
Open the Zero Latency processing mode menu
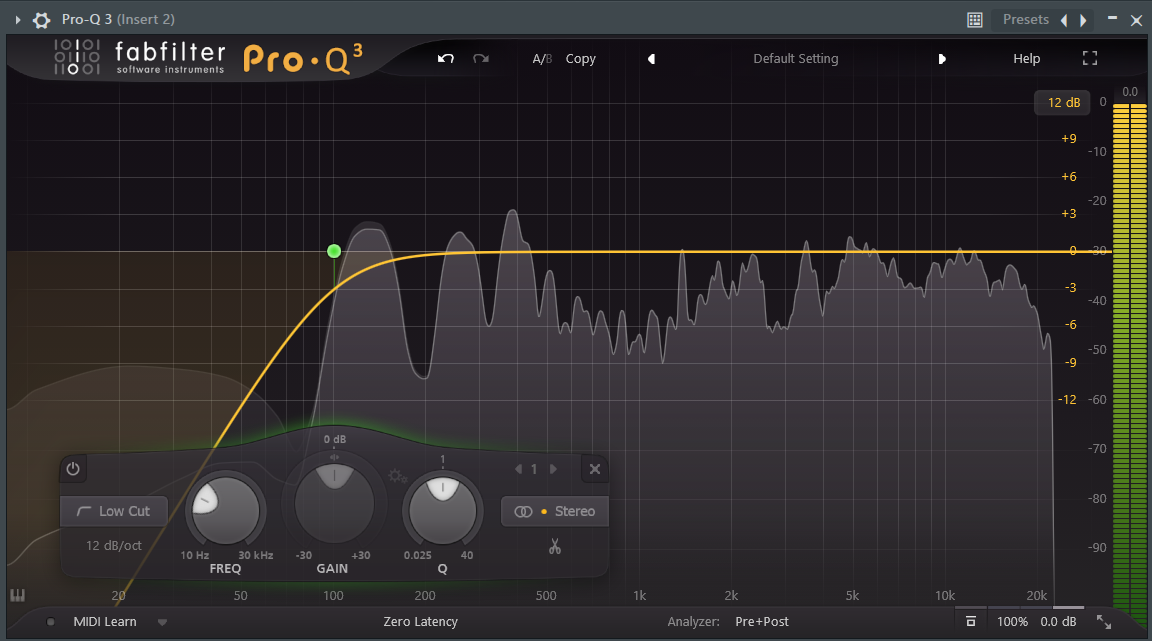pos(420,622)
